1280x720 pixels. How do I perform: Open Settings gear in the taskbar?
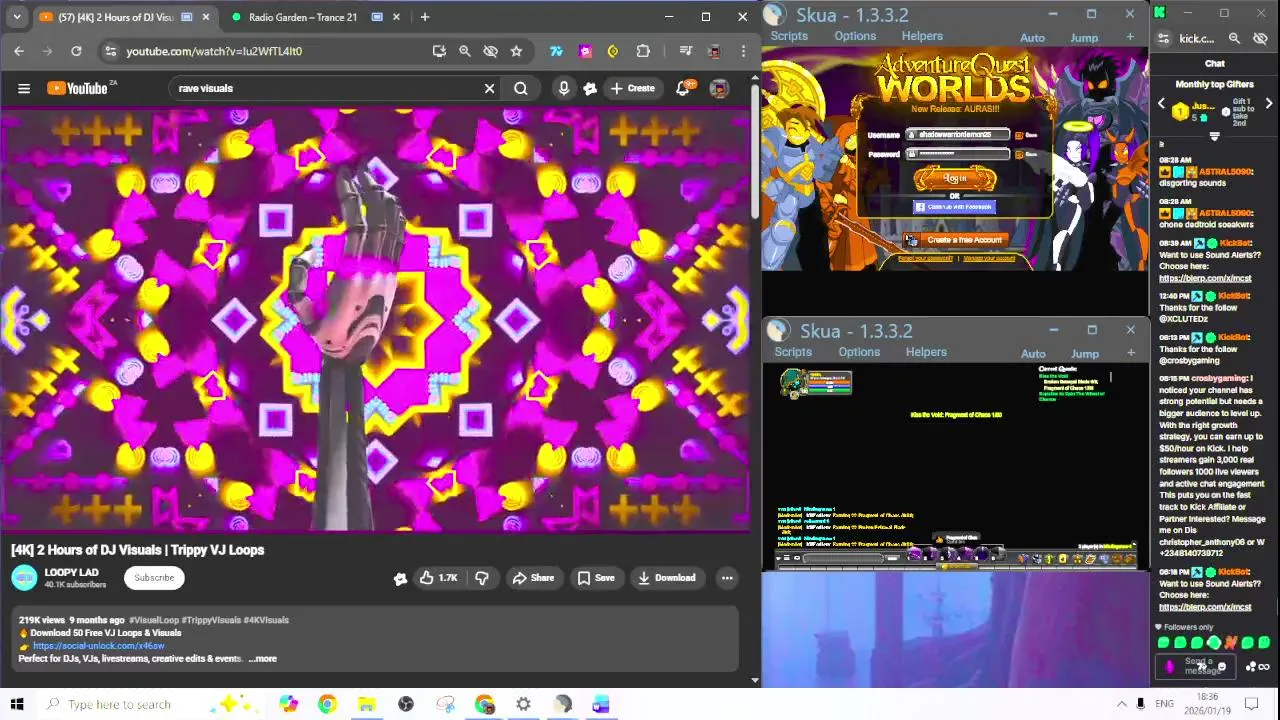[x=523, y=704]
